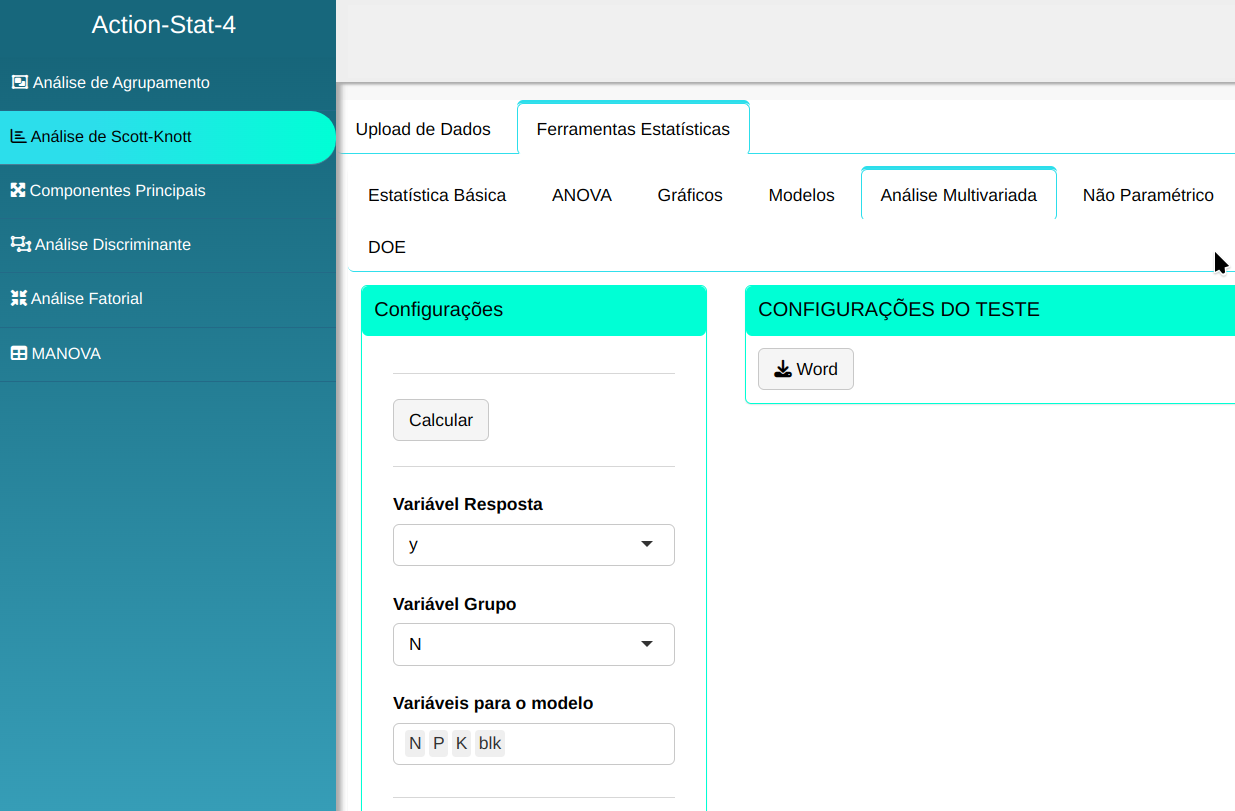Open the ANOVA tab
Screen dimensions: 1235x811
[x=581, y=195]
